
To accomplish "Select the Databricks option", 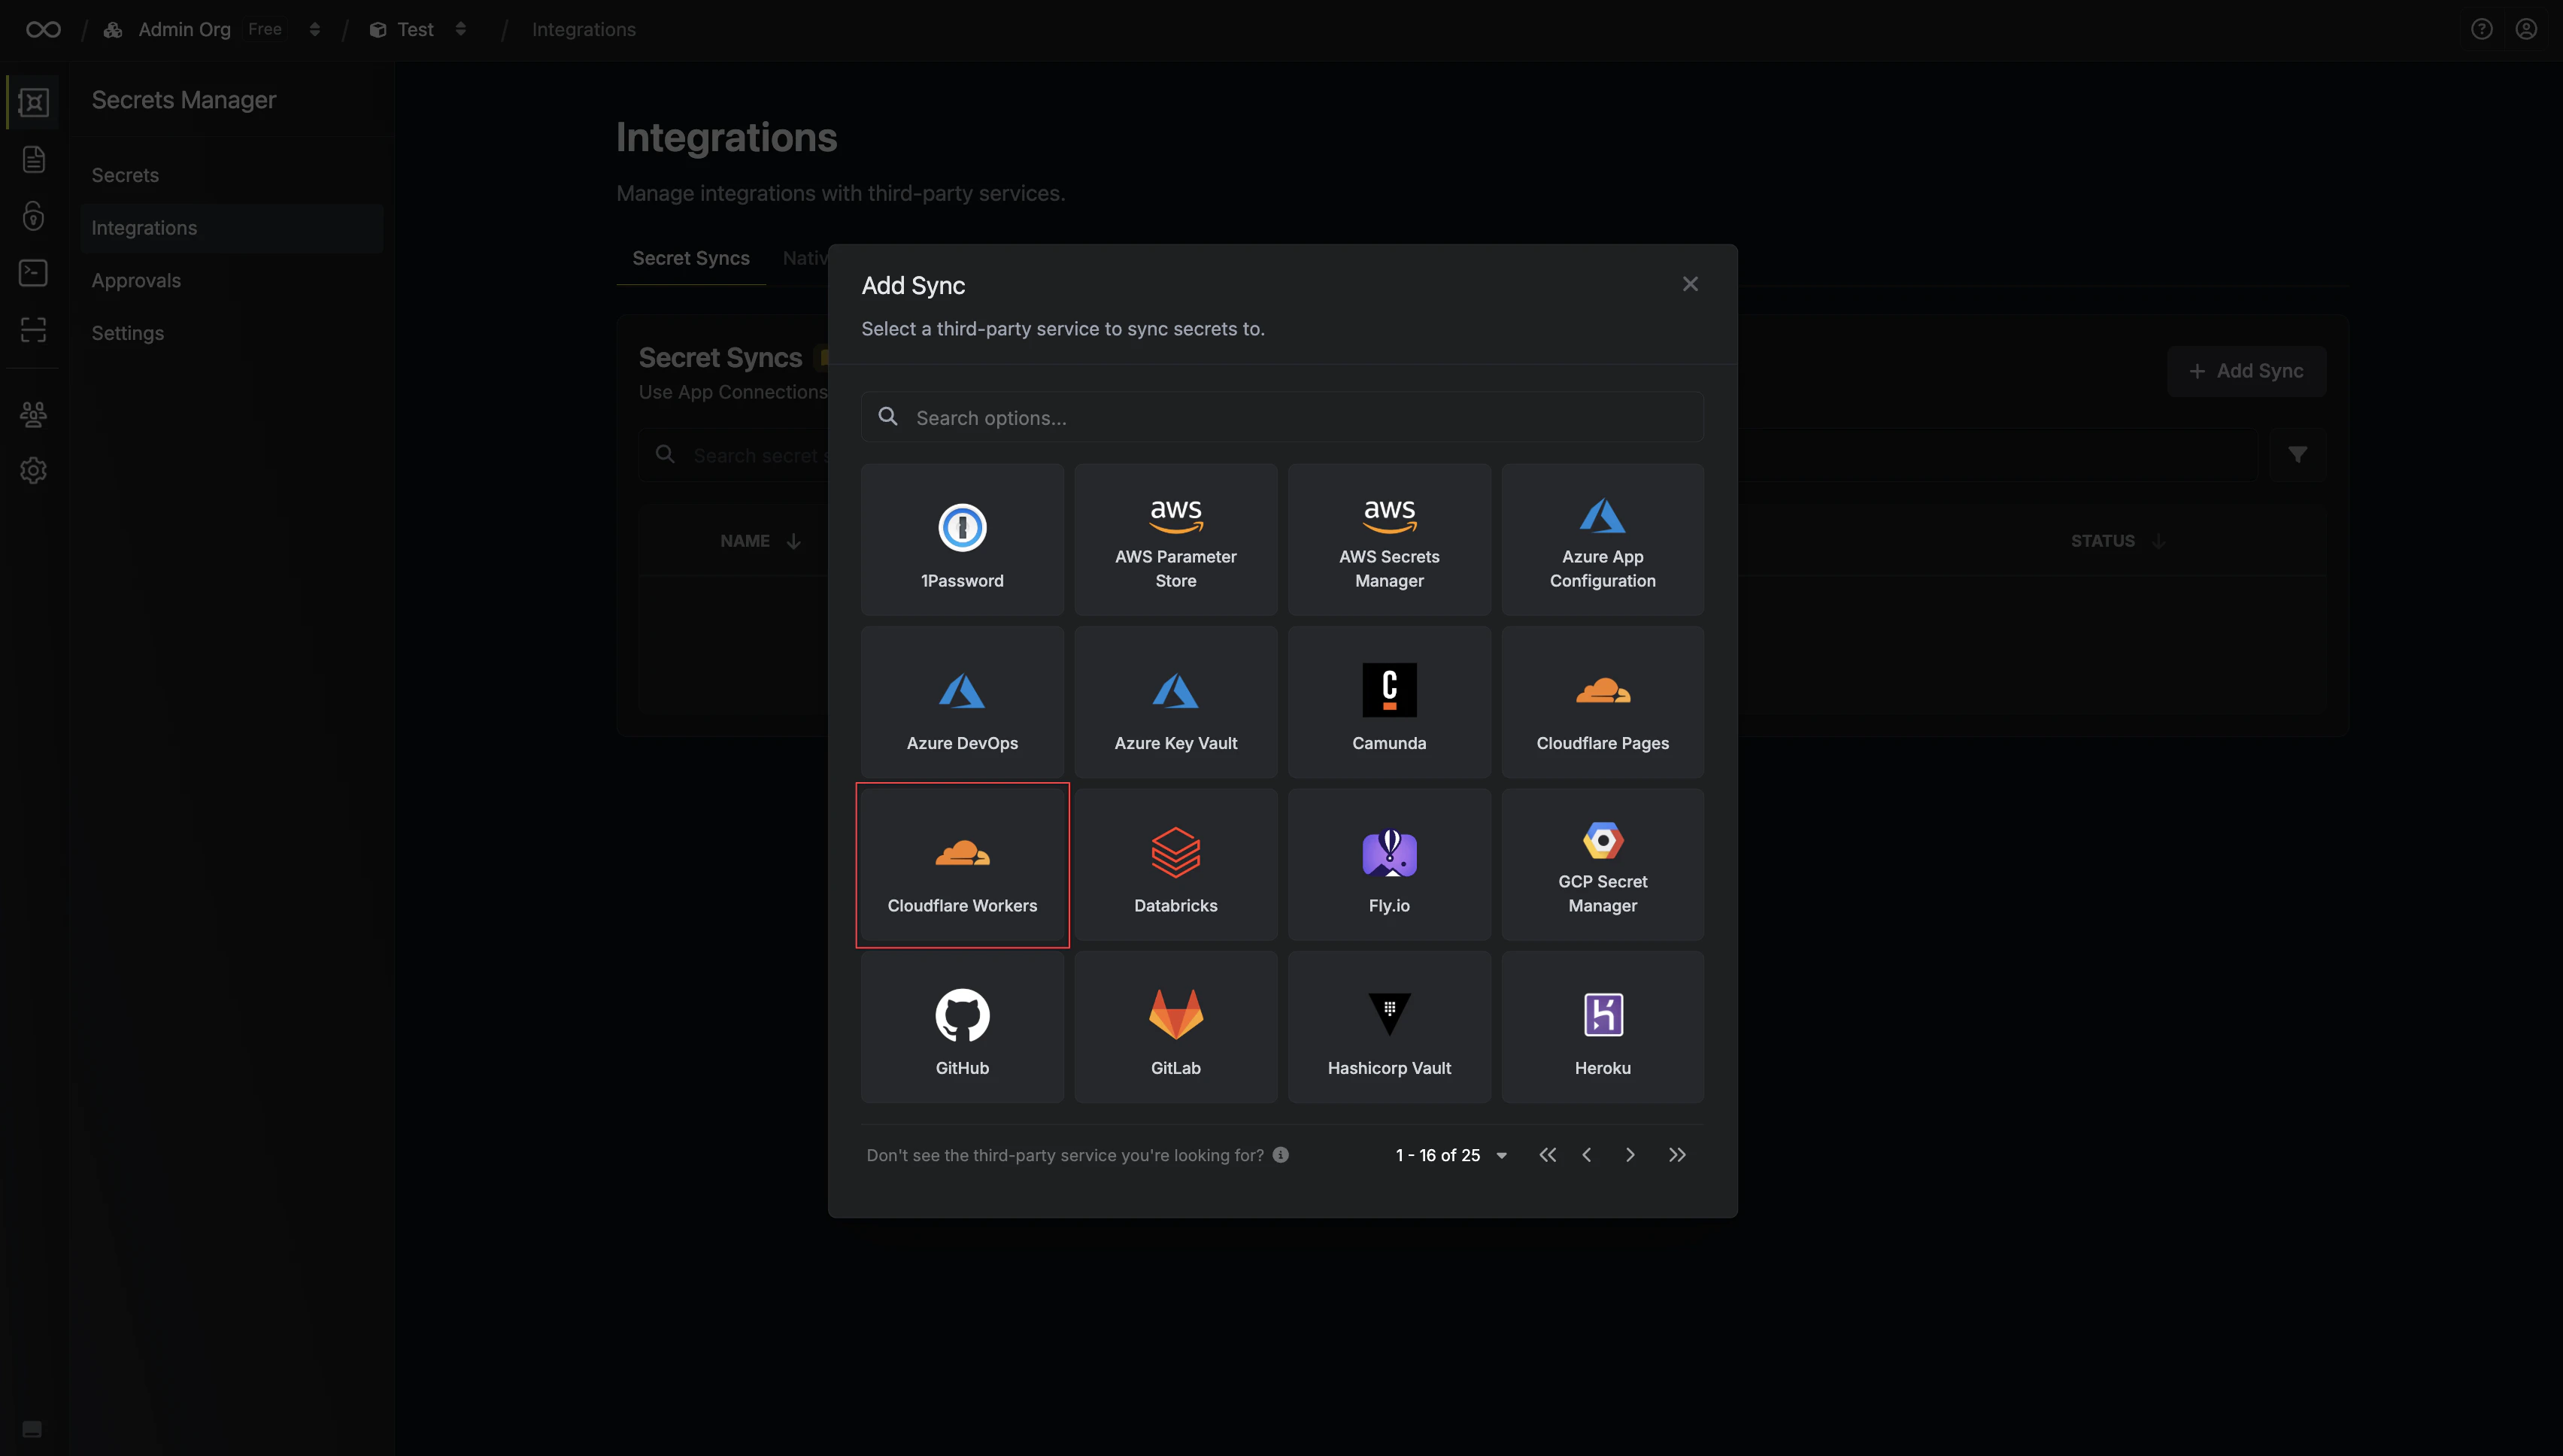I will click(1176, 864).
